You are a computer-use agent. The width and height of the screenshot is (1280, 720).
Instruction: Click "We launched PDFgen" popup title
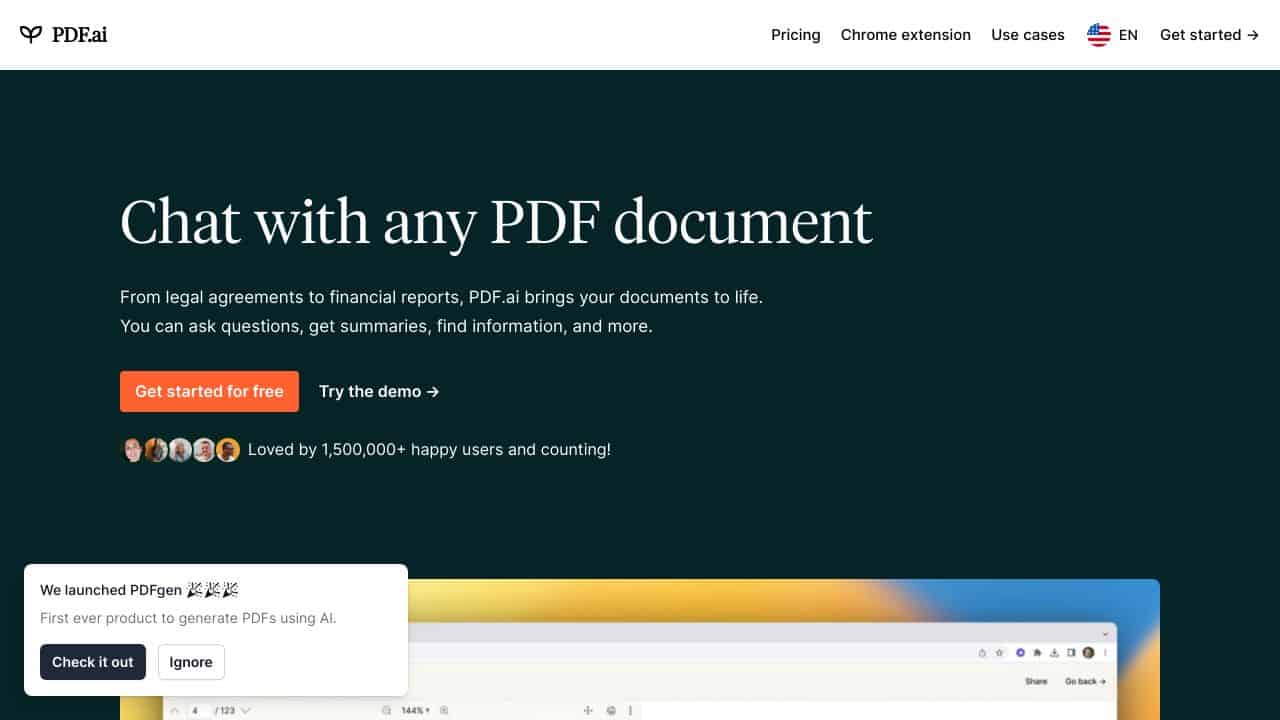coord(139,590)
